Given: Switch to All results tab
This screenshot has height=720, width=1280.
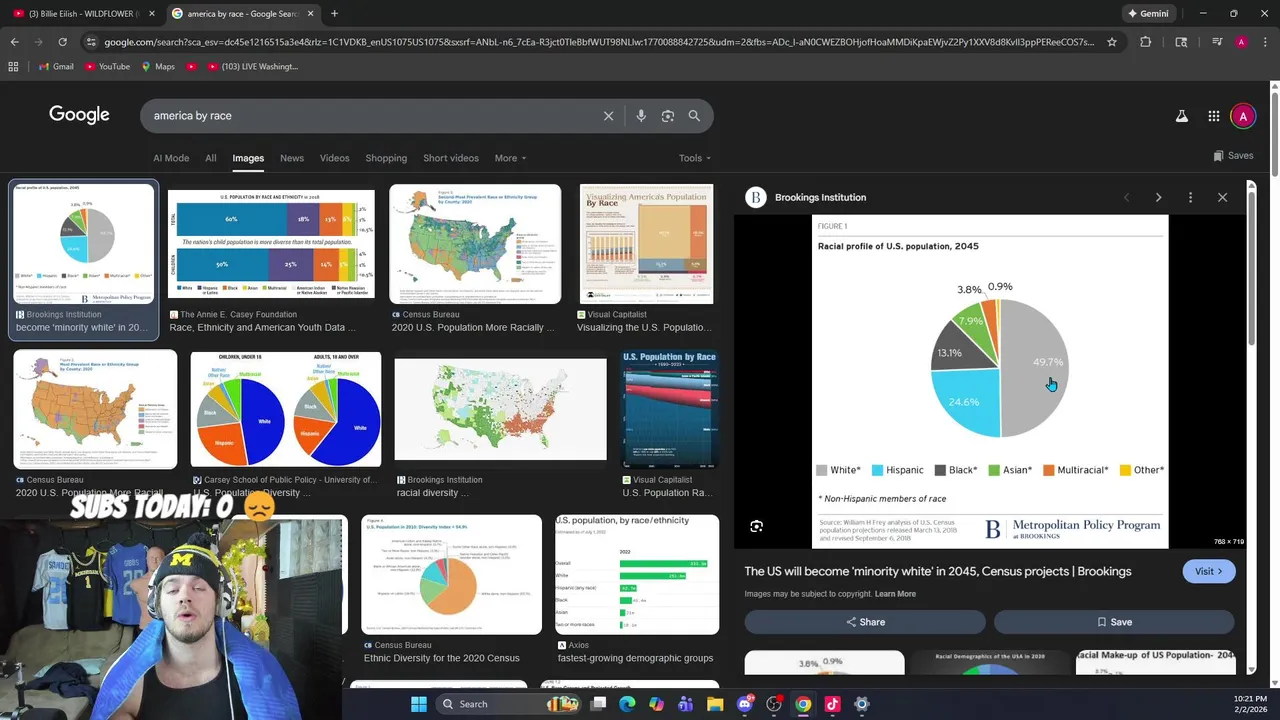Looking at the screenshot, I should click(x=211, y=158).
